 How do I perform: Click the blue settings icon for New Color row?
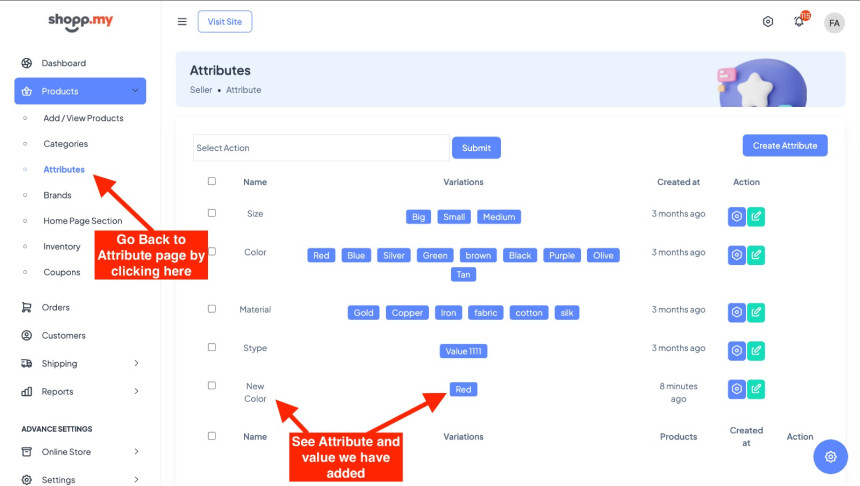(737, 389)
